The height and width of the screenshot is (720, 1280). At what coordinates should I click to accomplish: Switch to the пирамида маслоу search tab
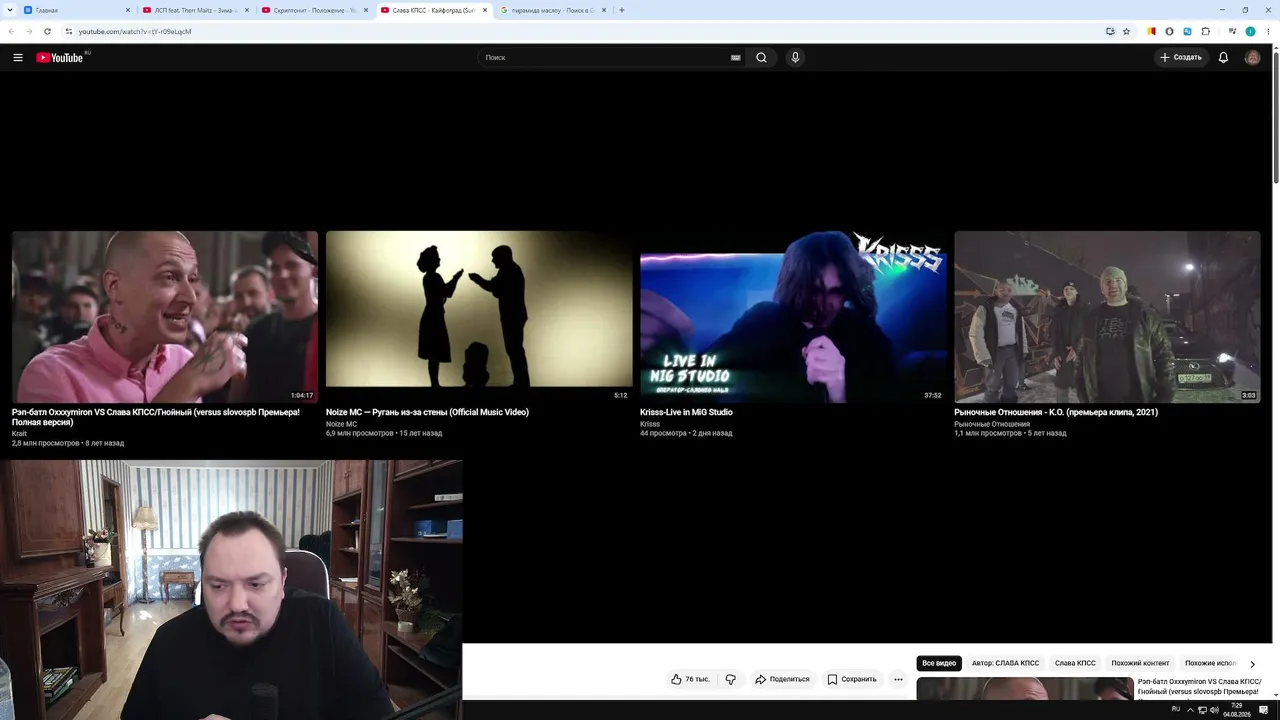(x=553, y=10)
